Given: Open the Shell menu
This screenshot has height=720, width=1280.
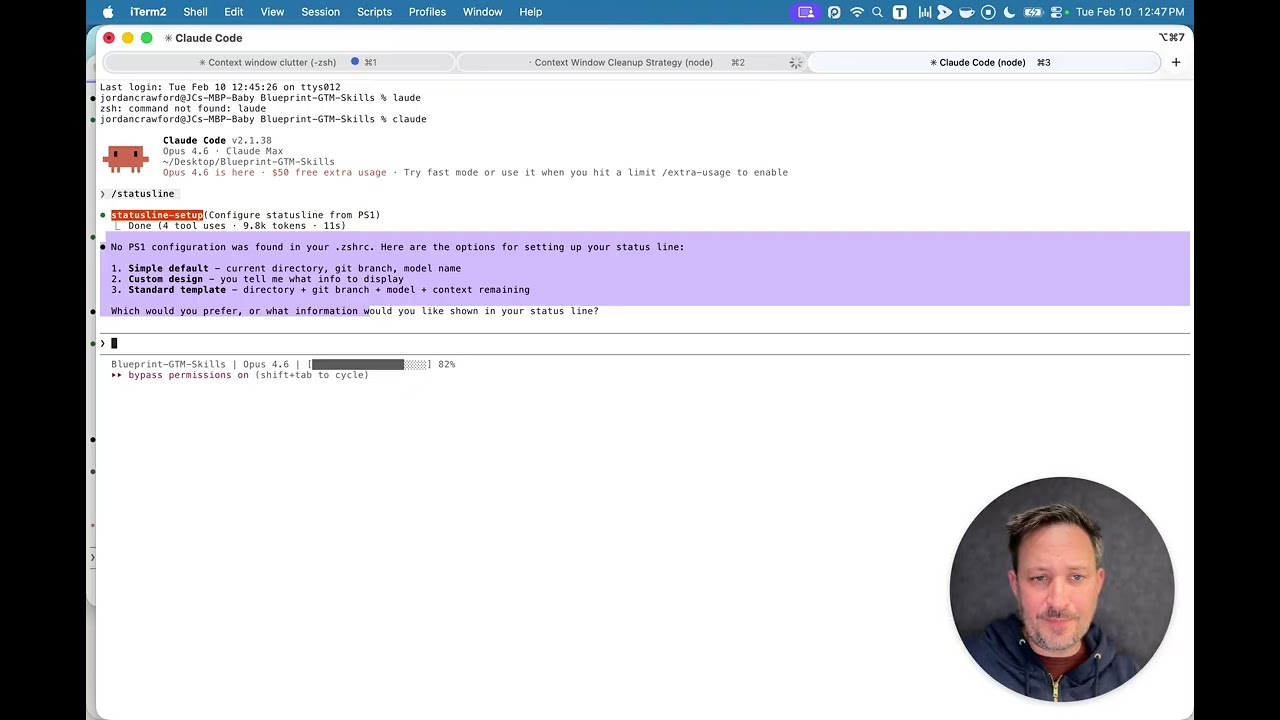Looking at the screenshot, I should click(x=195, y=12).
